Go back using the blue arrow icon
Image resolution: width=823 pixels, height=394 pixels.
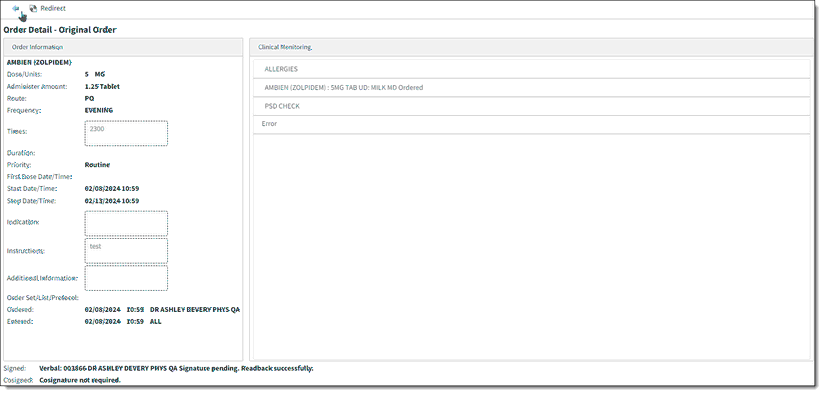16,8
